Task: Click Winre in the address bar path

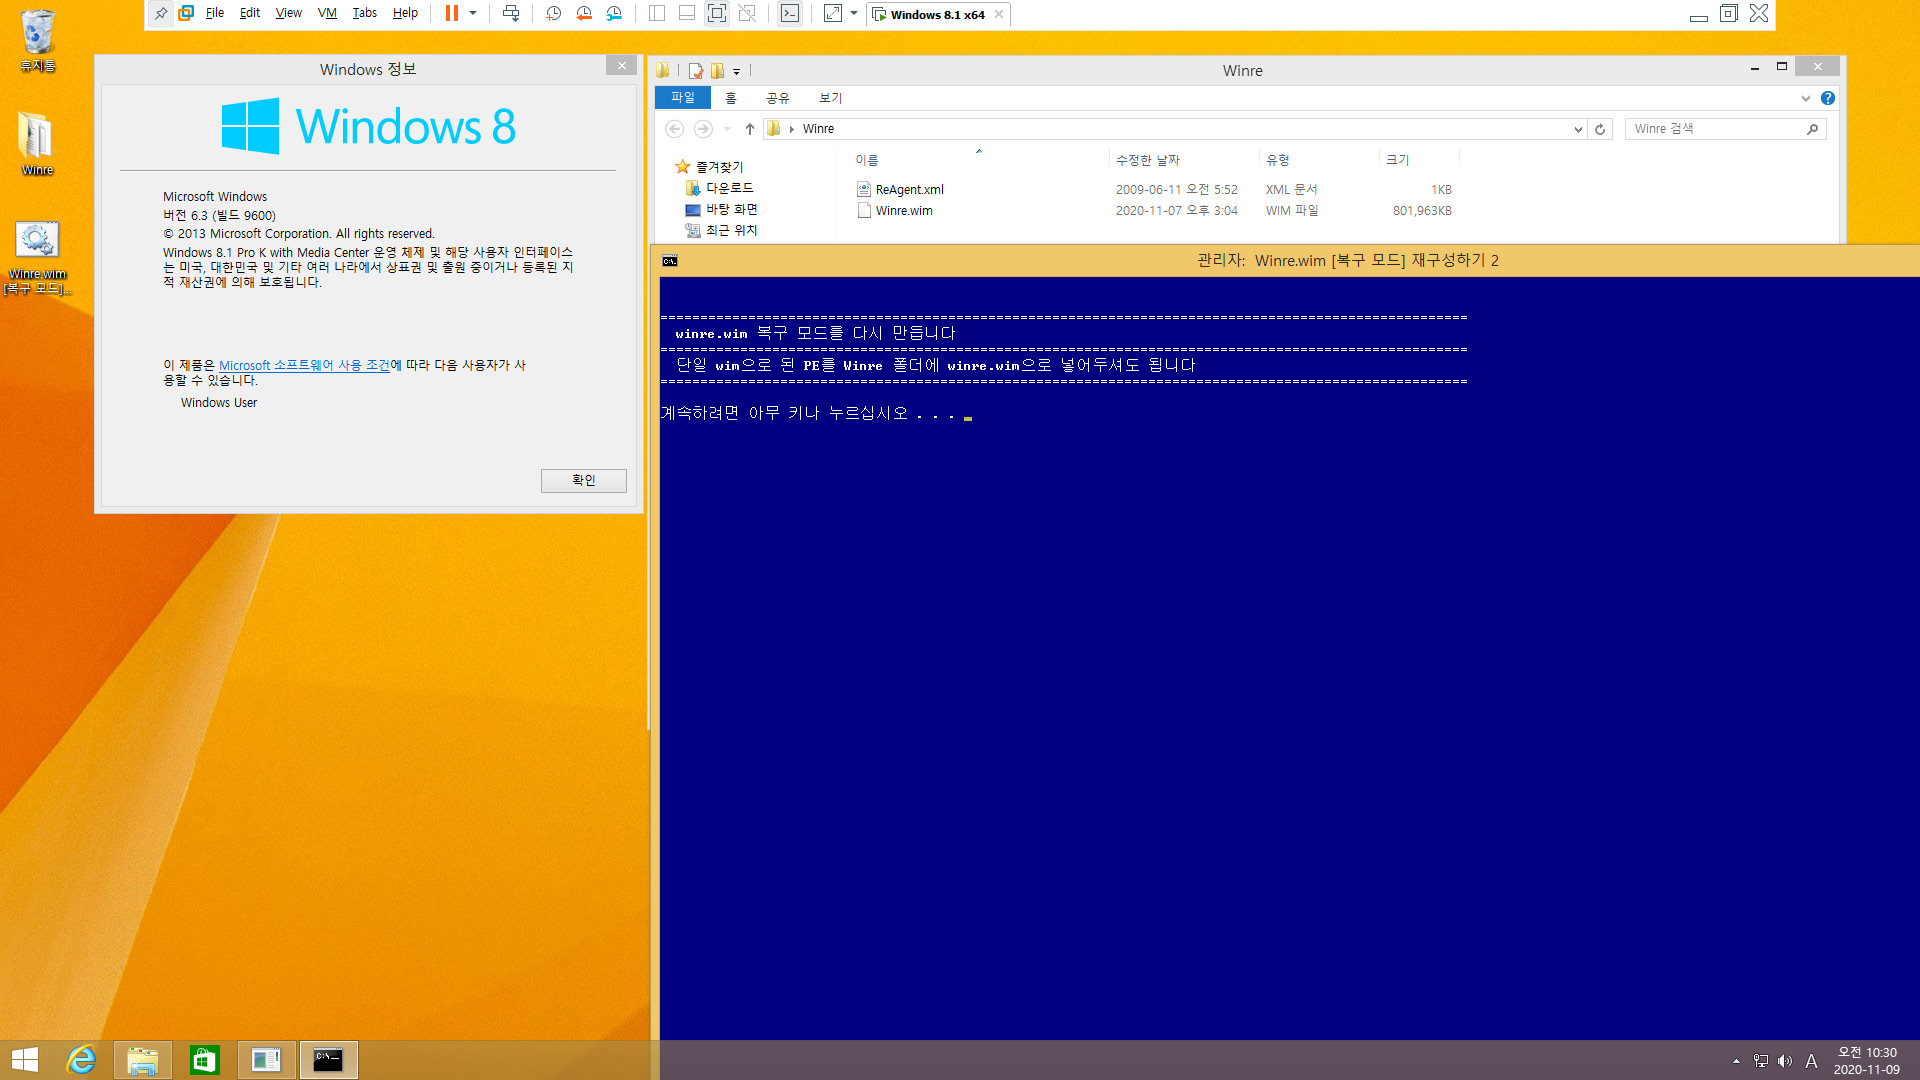Action: coord(818,129)
